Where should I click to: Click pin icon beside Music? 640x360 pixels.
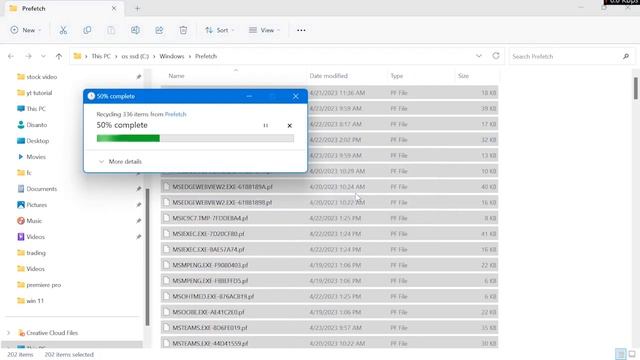tap(139, 221)
